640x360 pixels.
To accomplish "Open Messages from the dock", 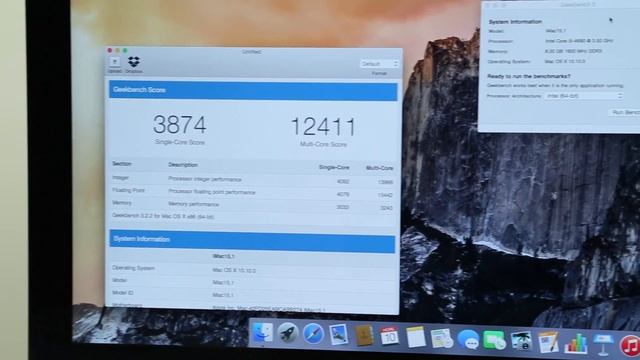I will coord(468,340).
